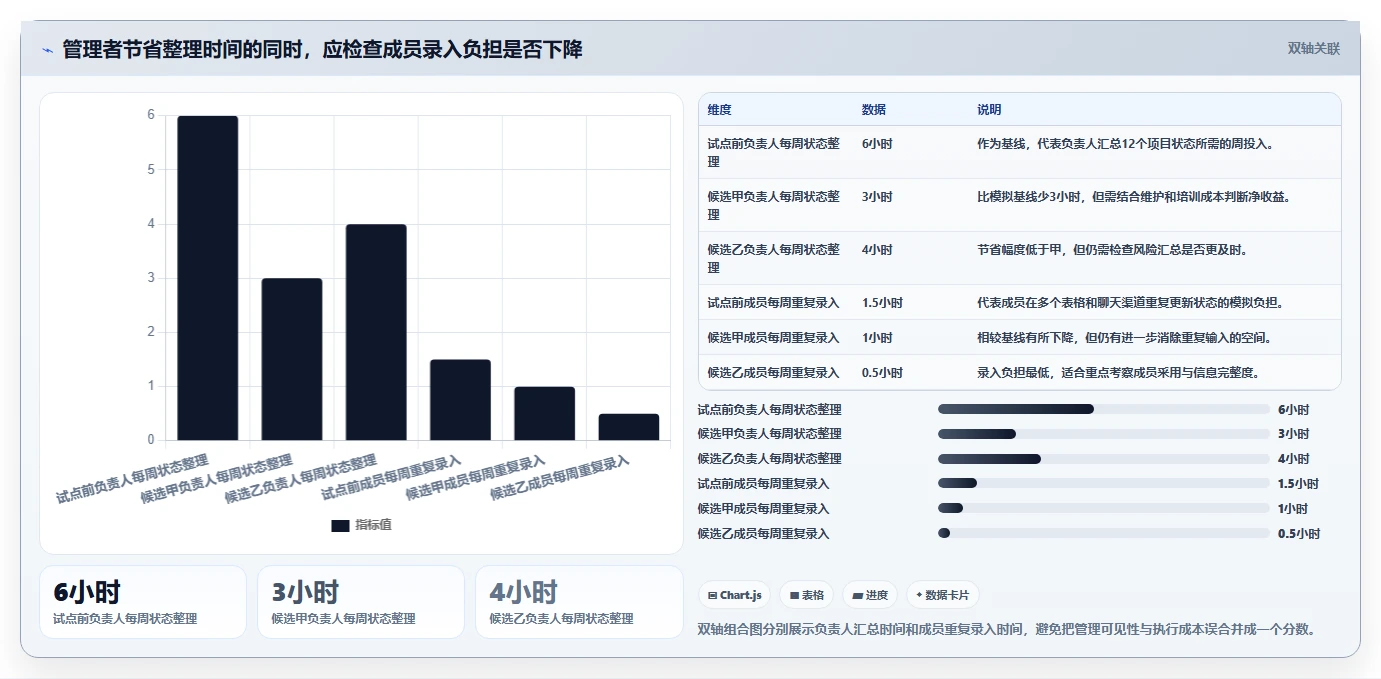
Task: Click the 0.5小时 progress bar for 候选乙成员每周重复录入
Action: point(1104,533)
